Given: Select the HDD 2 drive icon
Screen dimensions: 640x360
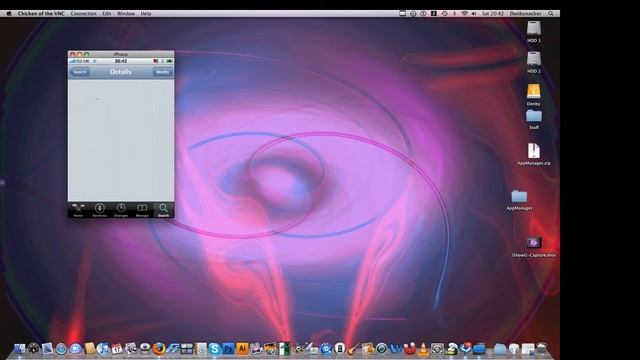Looking at the screenshot, I should click(533, 59).
